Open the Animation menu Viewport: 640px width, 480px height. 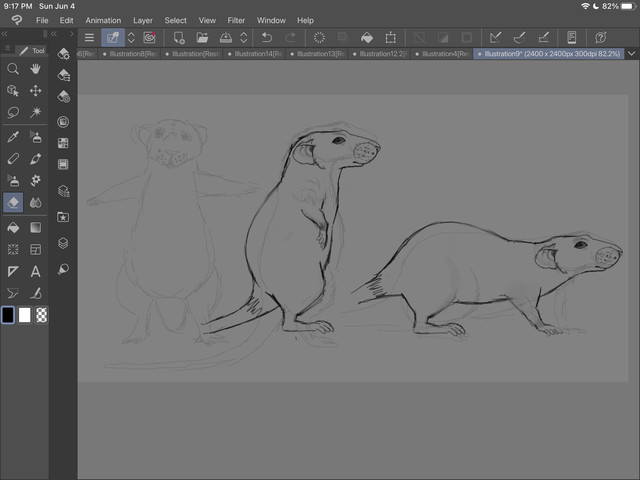[103, 20]
